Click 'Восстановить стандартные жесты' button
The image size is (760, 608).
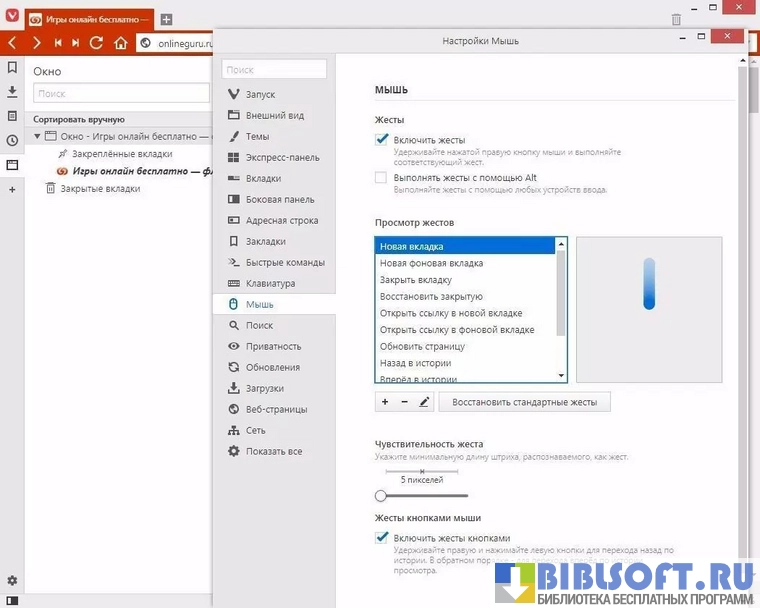point(524,402)
